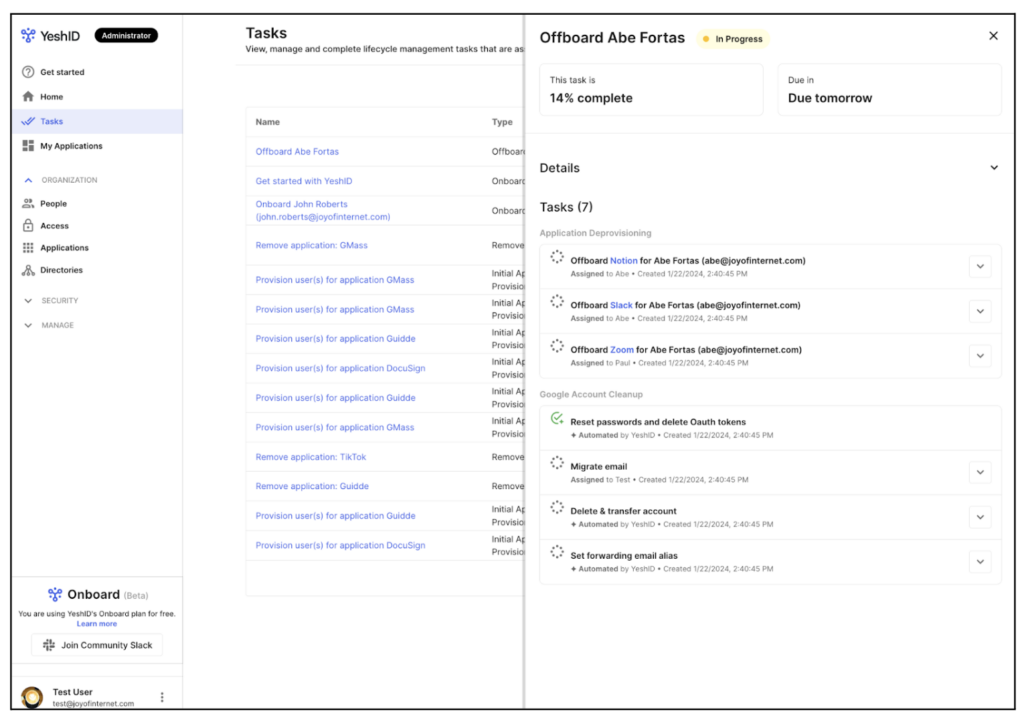The image size is (1024, 716).
Task: Click the Slack link in offboard task
Action: (x=621, y=305)
